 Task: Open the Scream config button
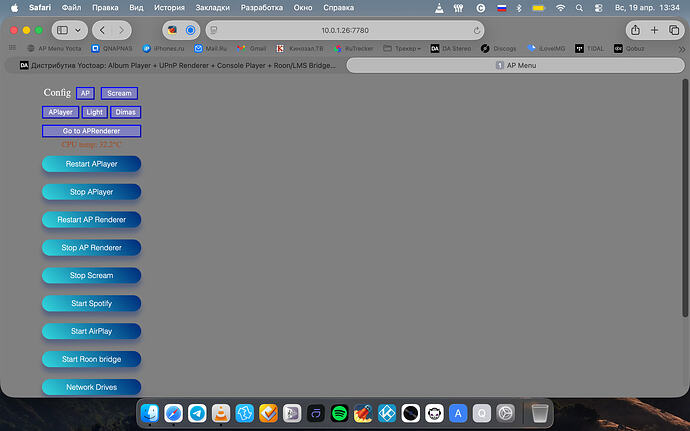point(119,93)
